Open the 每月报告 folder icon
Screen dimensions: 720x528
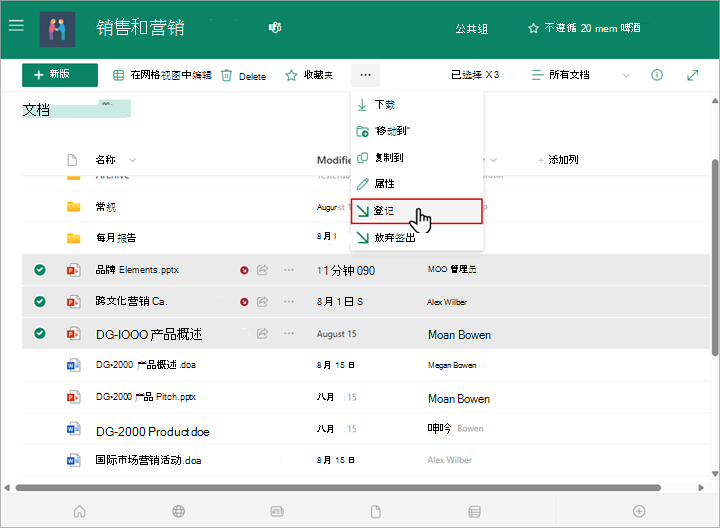coord(73,238)
